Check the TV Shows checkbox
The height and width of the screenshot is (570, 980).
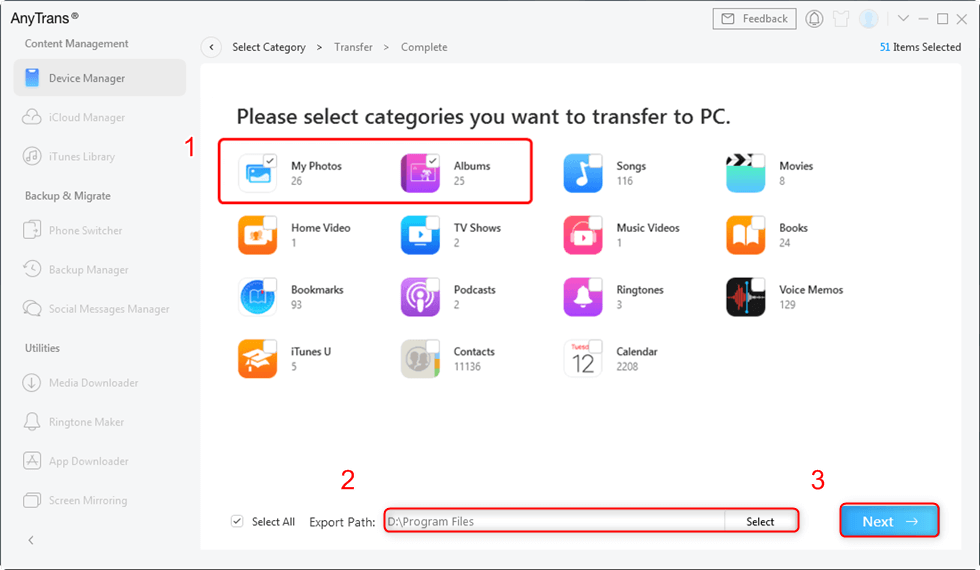click(432, 222)
